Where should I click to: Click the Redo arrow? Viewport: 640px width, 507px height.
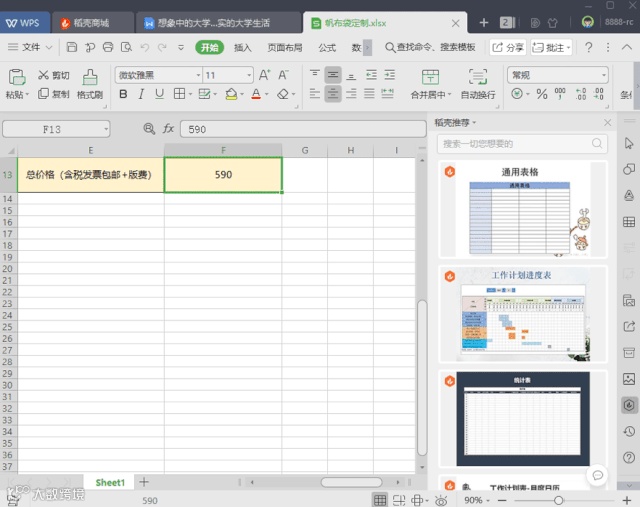click(x=162, y=47)
